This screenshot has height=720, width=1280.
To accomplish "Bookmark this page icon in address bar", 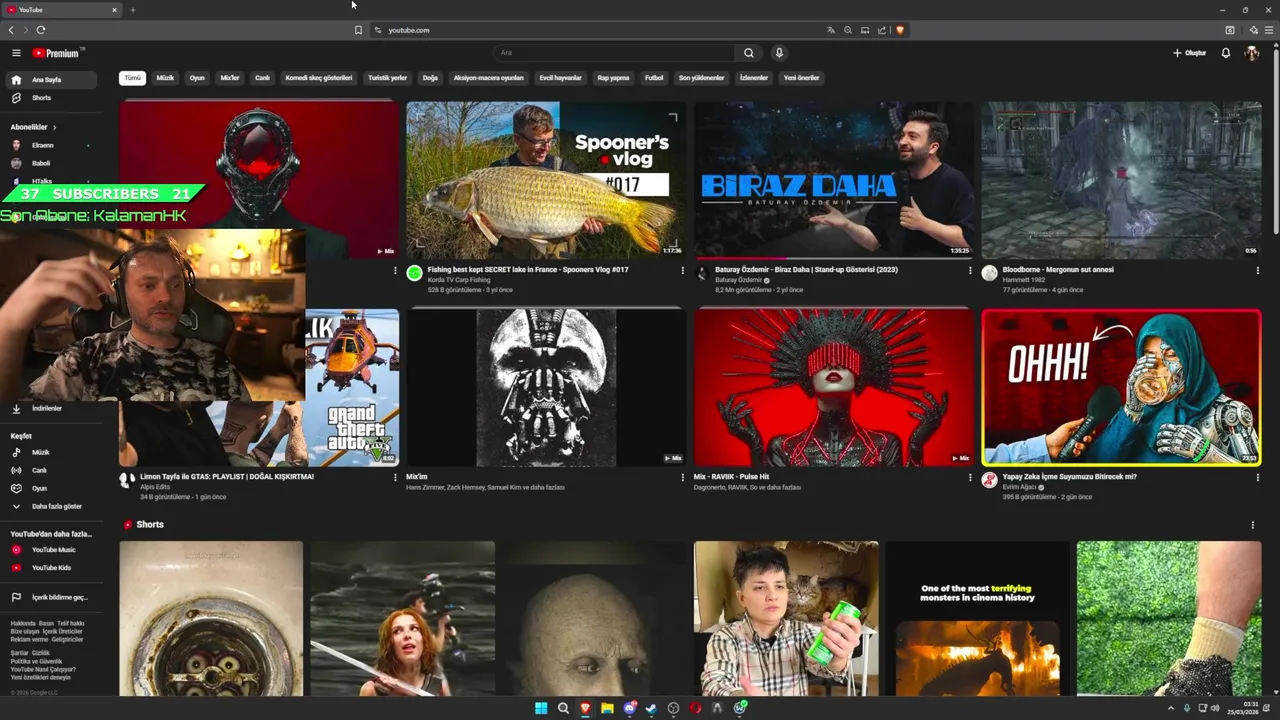I will click(358, 30).
